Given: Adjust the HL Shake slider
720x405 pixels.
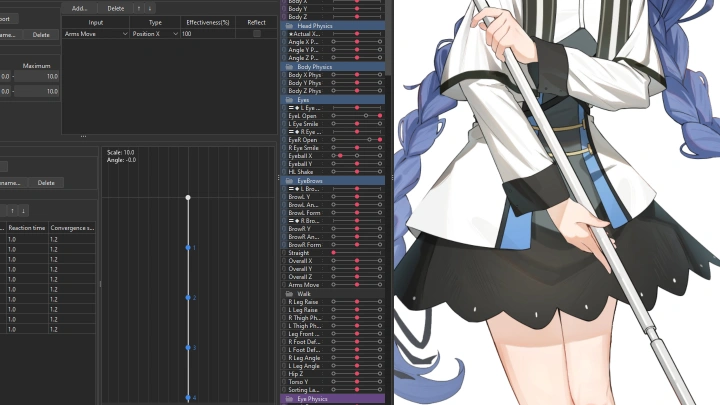Looking at the screenshot, I should (357, 172).
